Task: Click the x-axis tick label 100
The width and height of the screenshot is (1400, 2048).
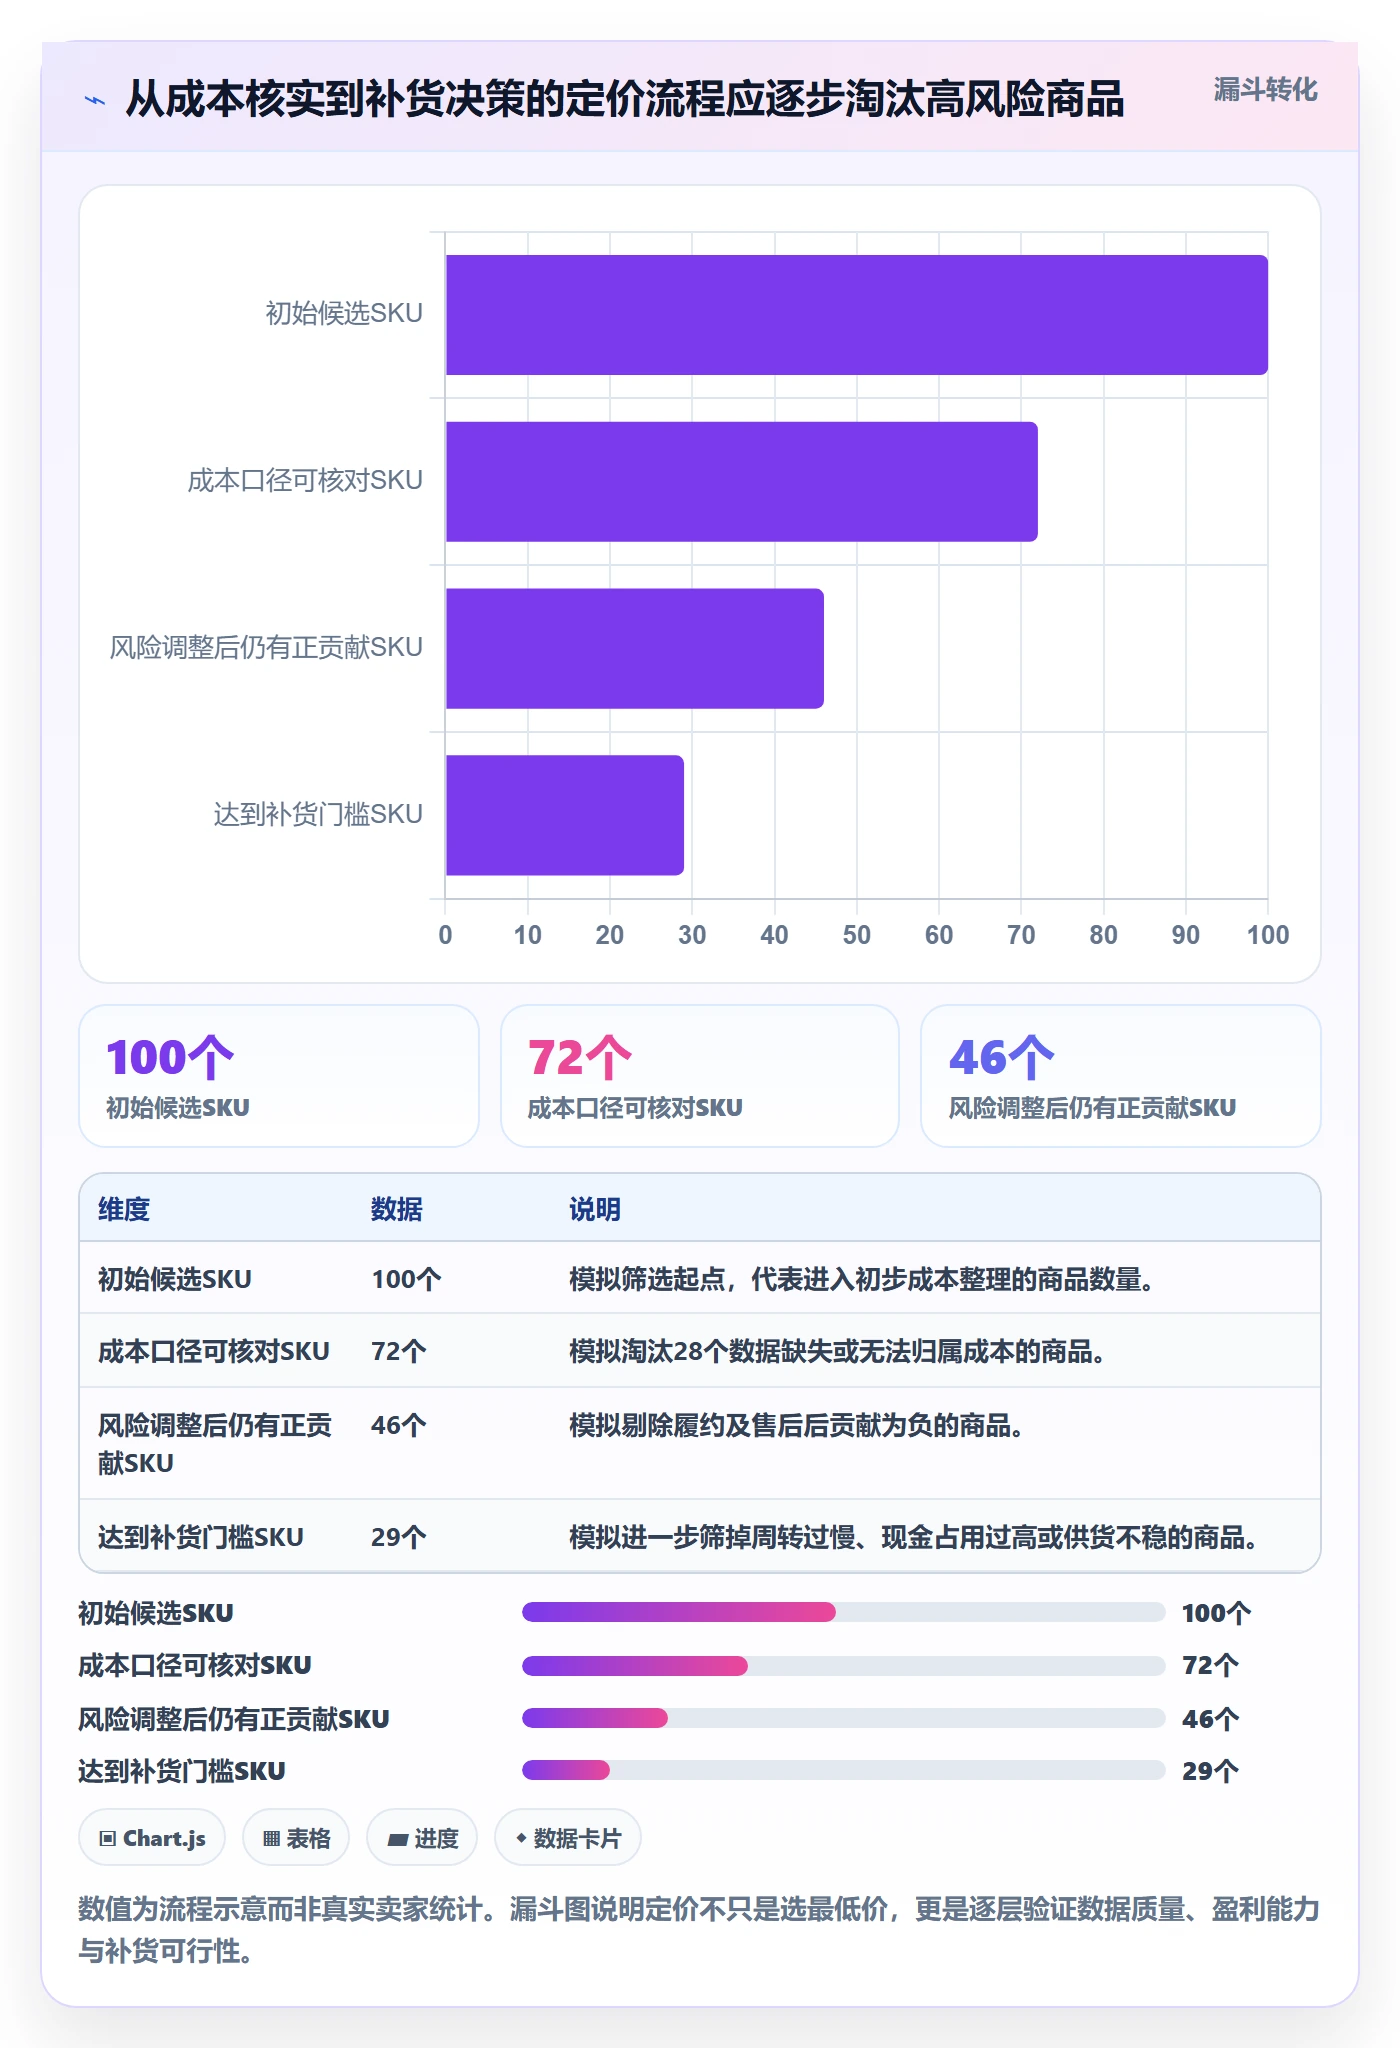Action: (1268, 935)
